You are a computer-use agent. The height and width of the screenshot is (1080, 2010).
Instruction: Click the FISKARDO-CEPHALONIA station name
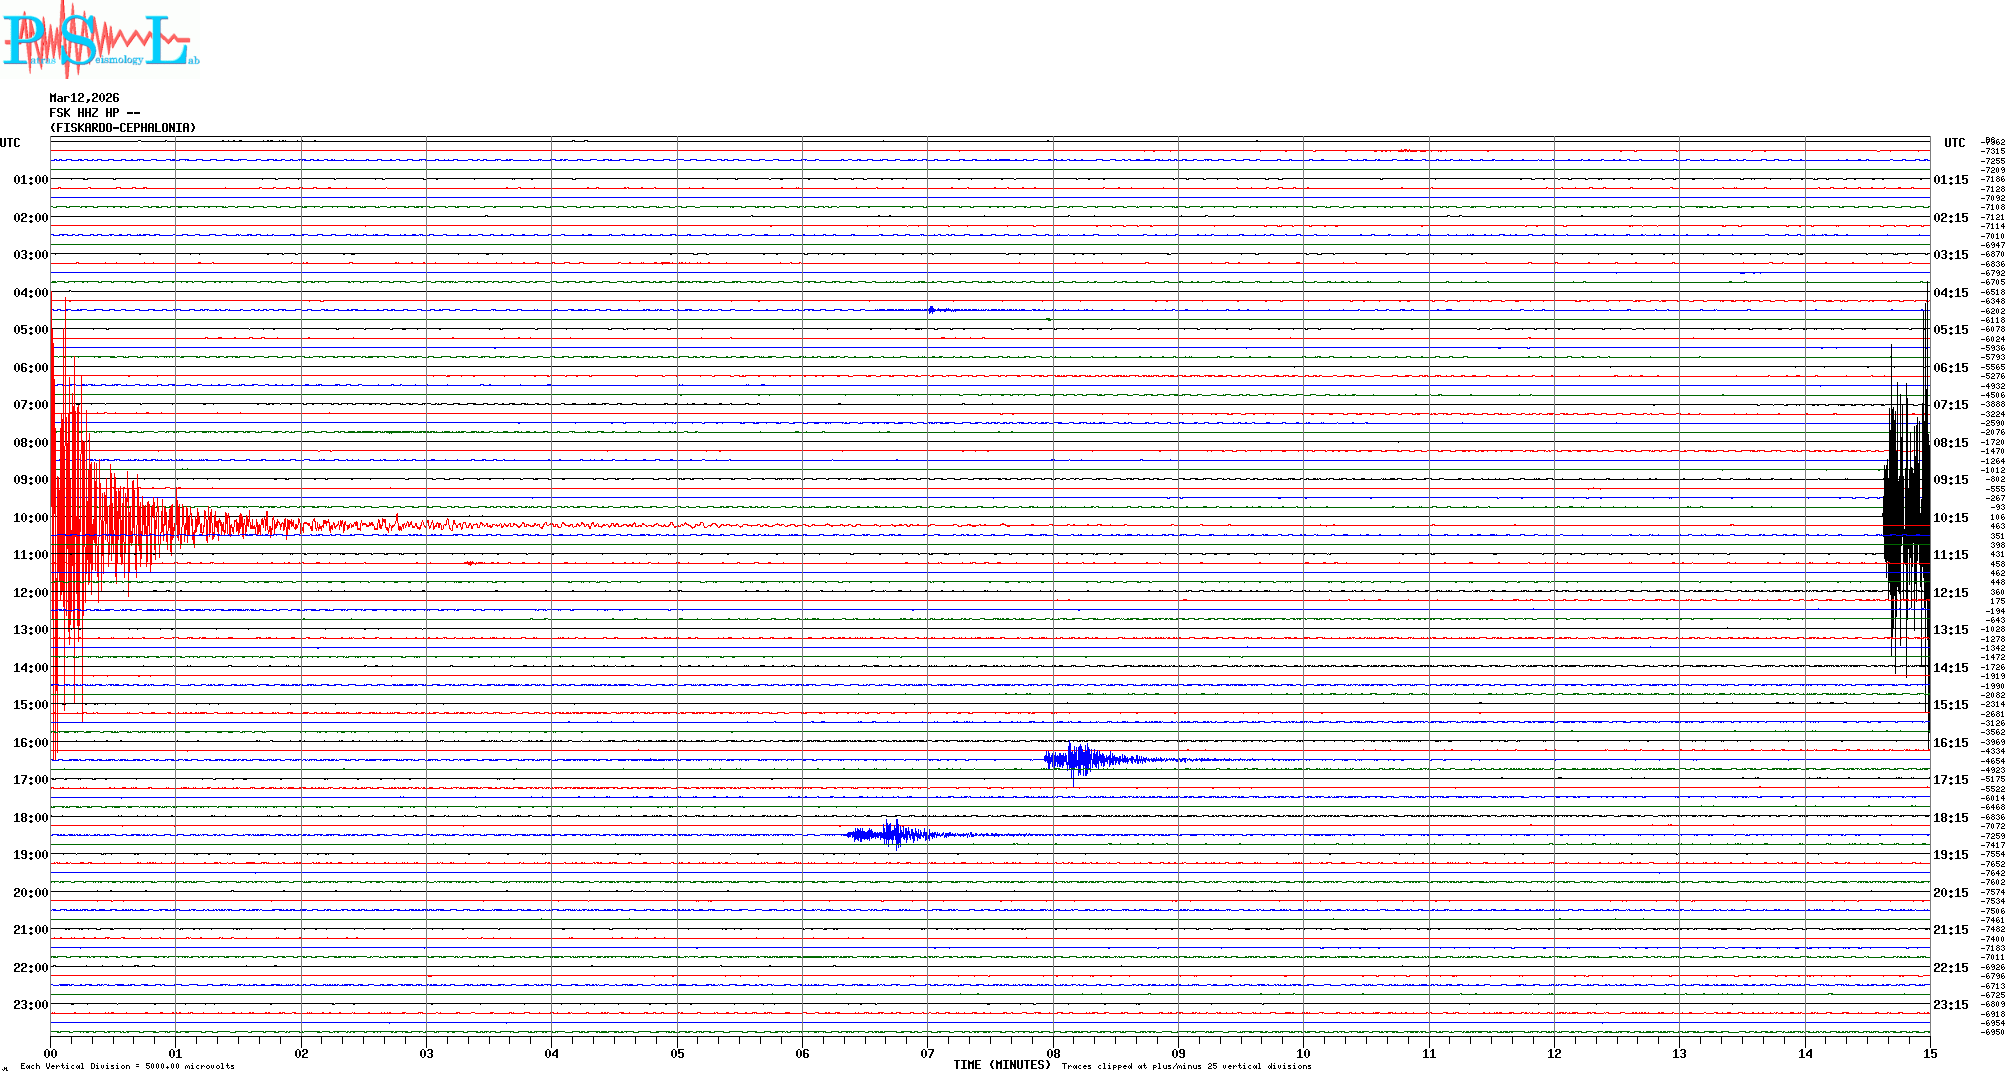122,128
